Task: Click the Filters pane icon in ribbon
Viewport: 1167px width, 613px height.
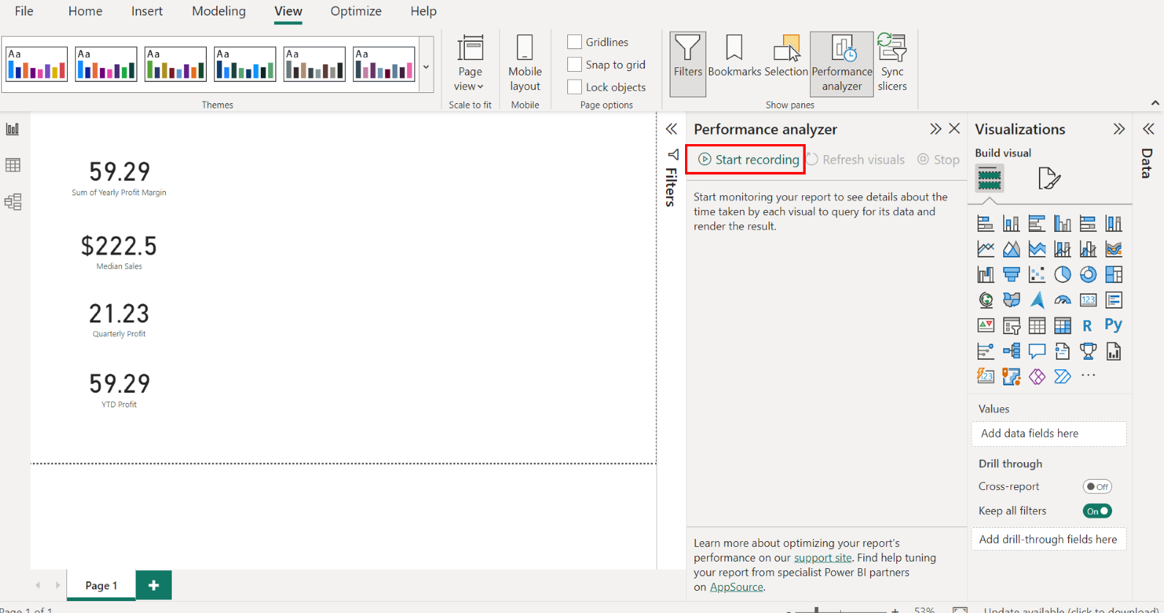Action: pos(687,63)
